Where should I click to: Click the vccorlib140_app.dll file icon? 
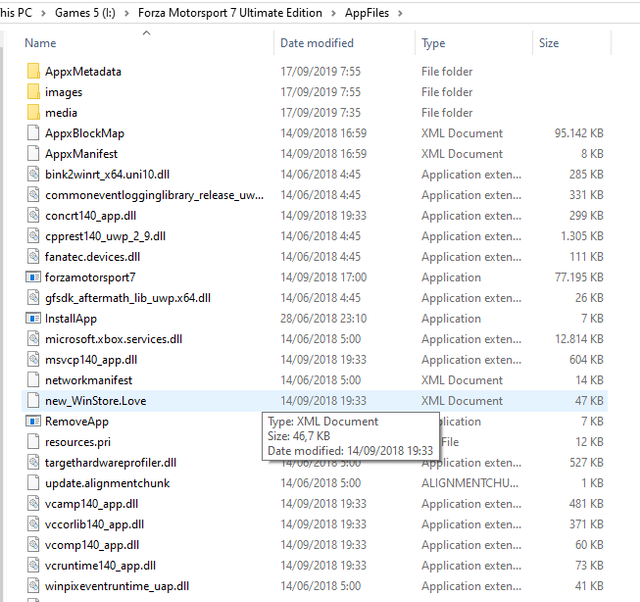pyautogui.click(x=33, y=524)
